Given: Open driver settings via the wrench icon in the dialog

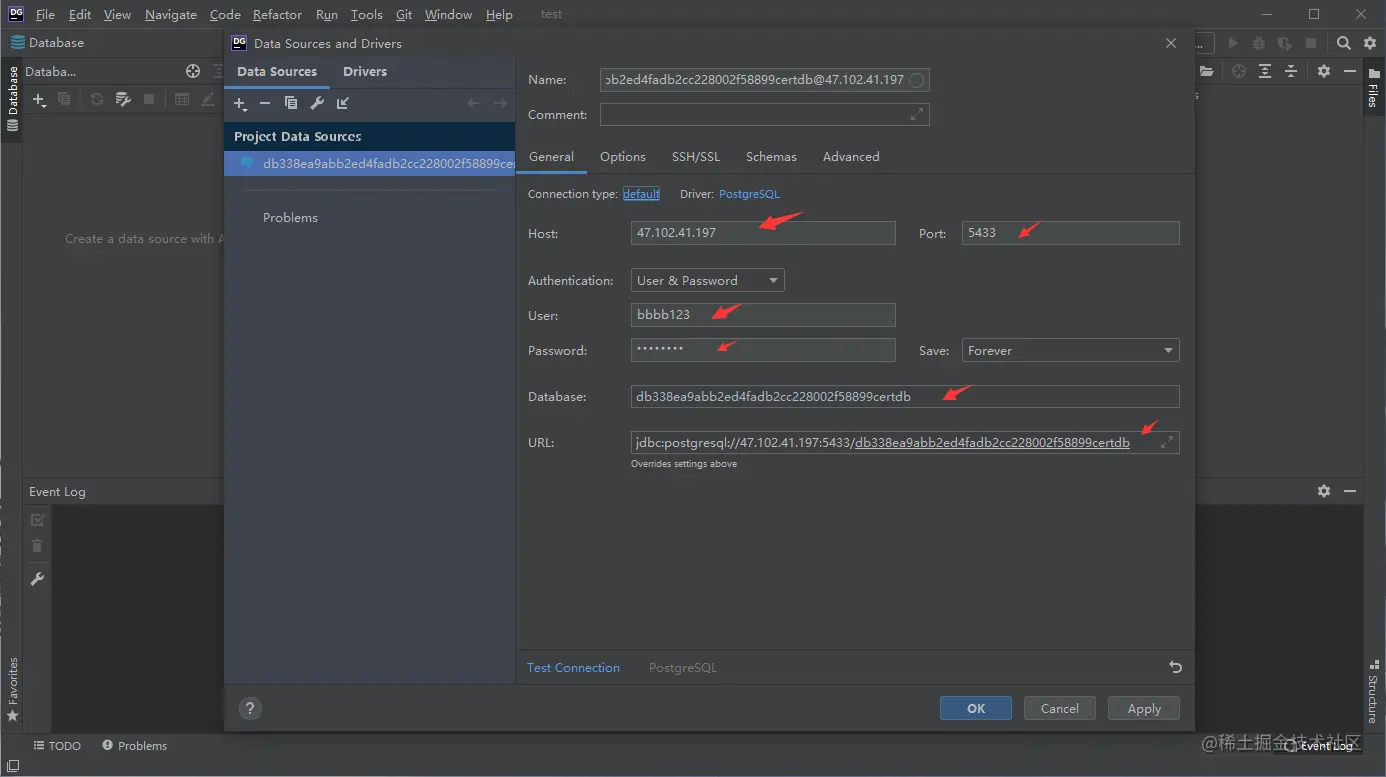Looking at the screenshot, I should pos(317,103).
